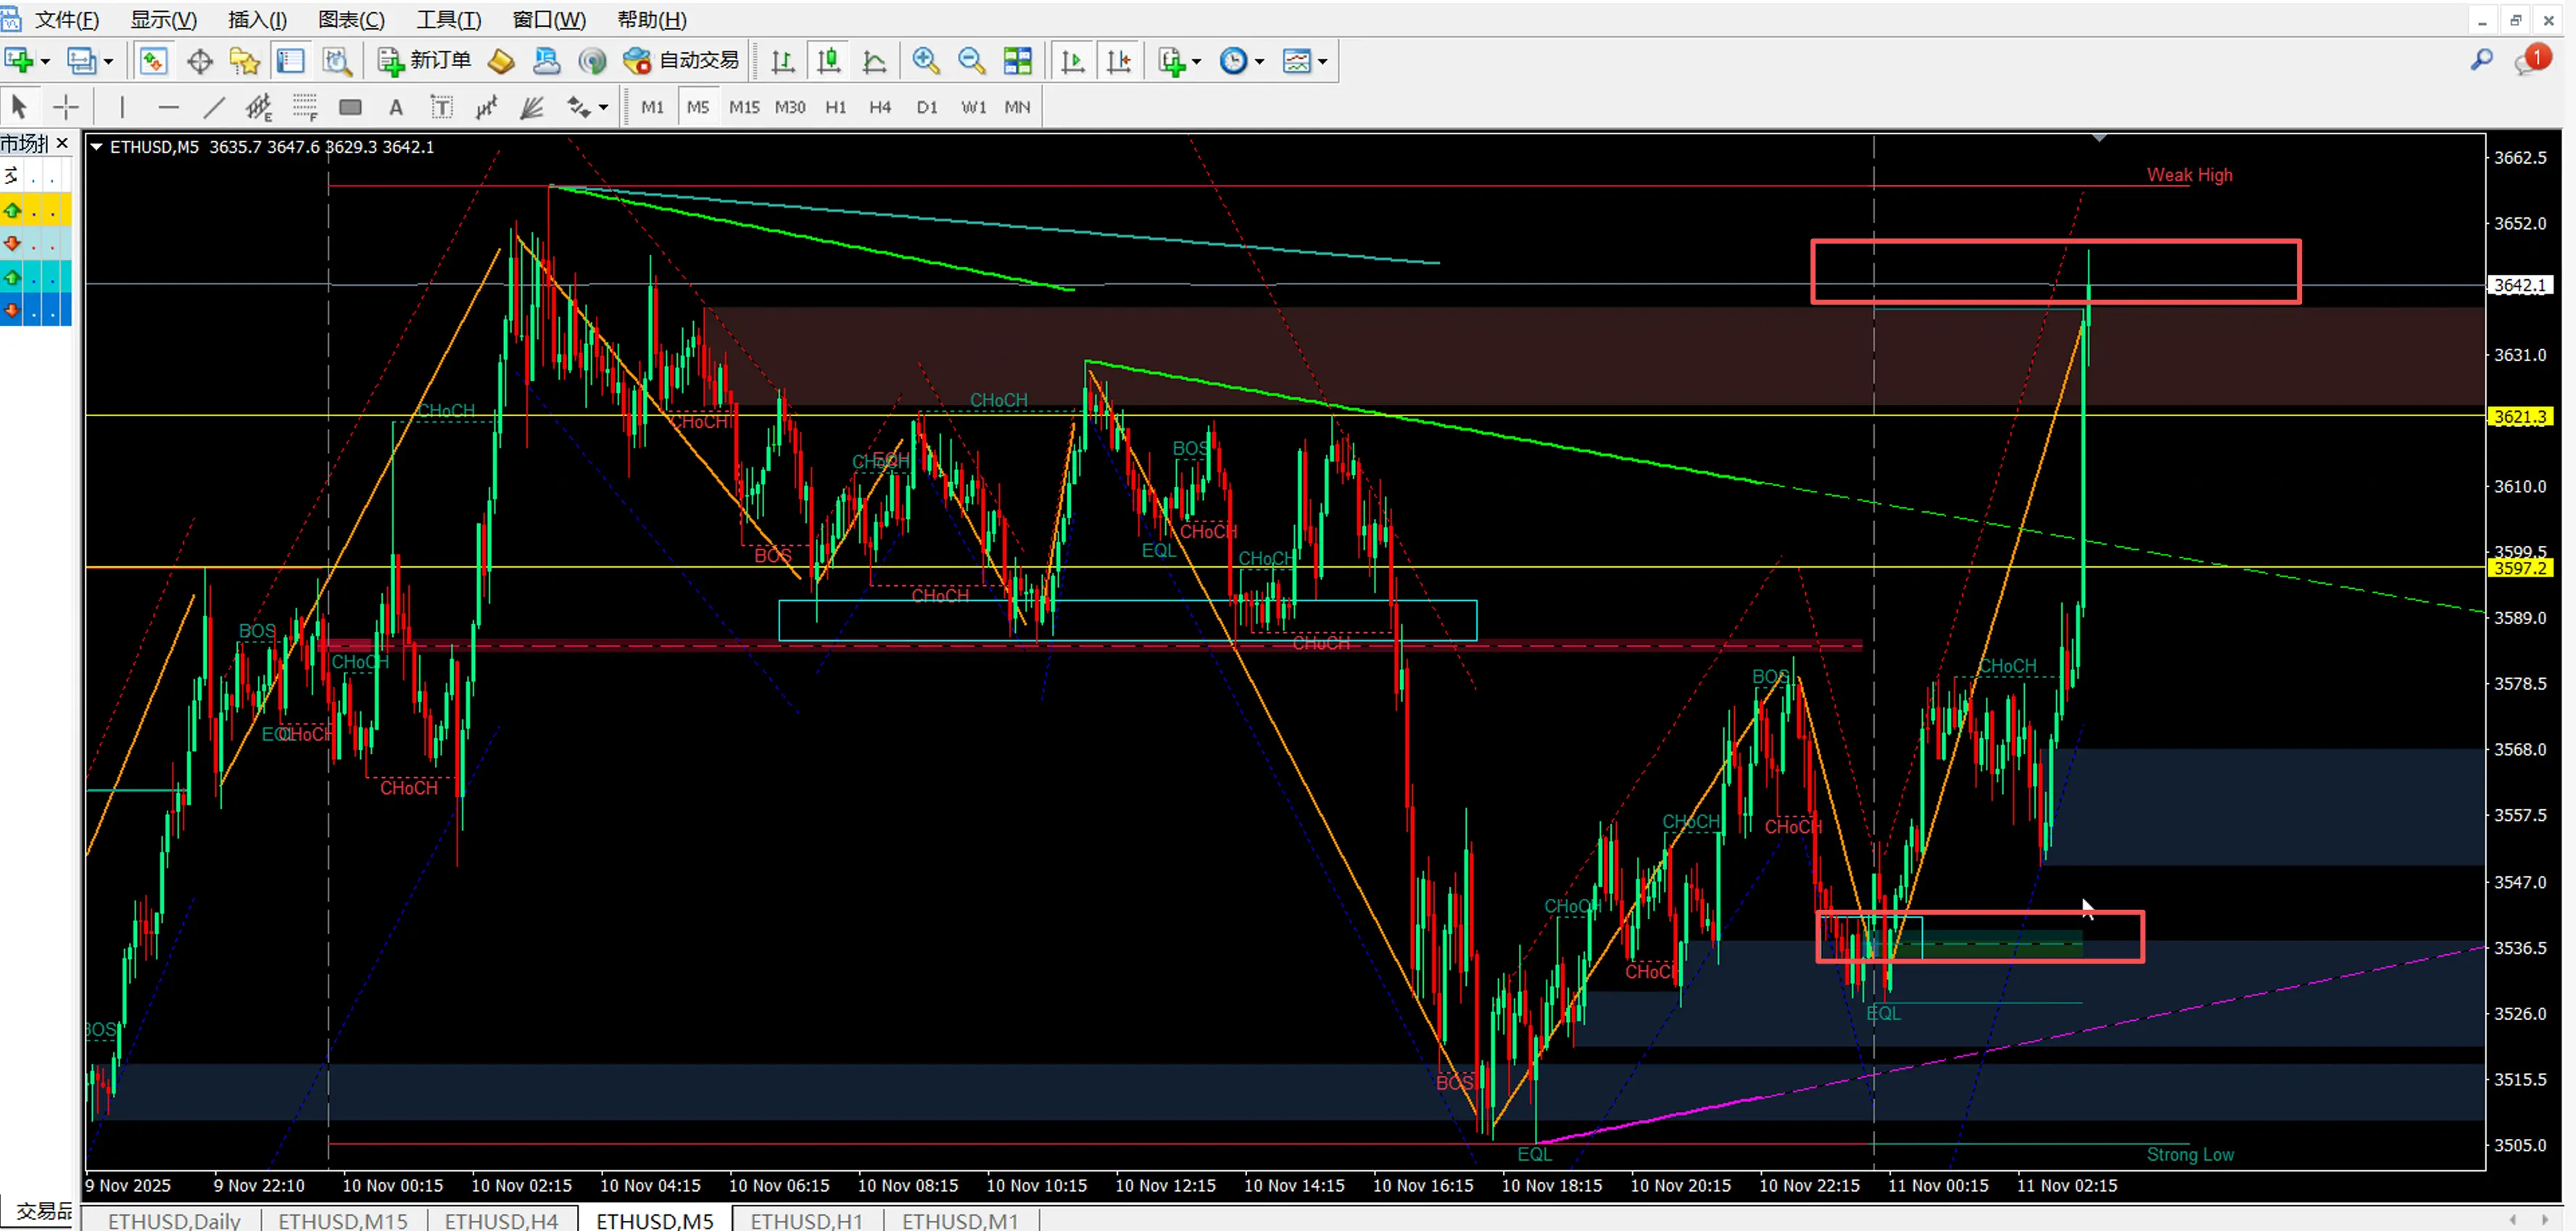Toggle the candlestick chart display mode
This screenshot has height=1231, width=2576.
pos(828,61)
